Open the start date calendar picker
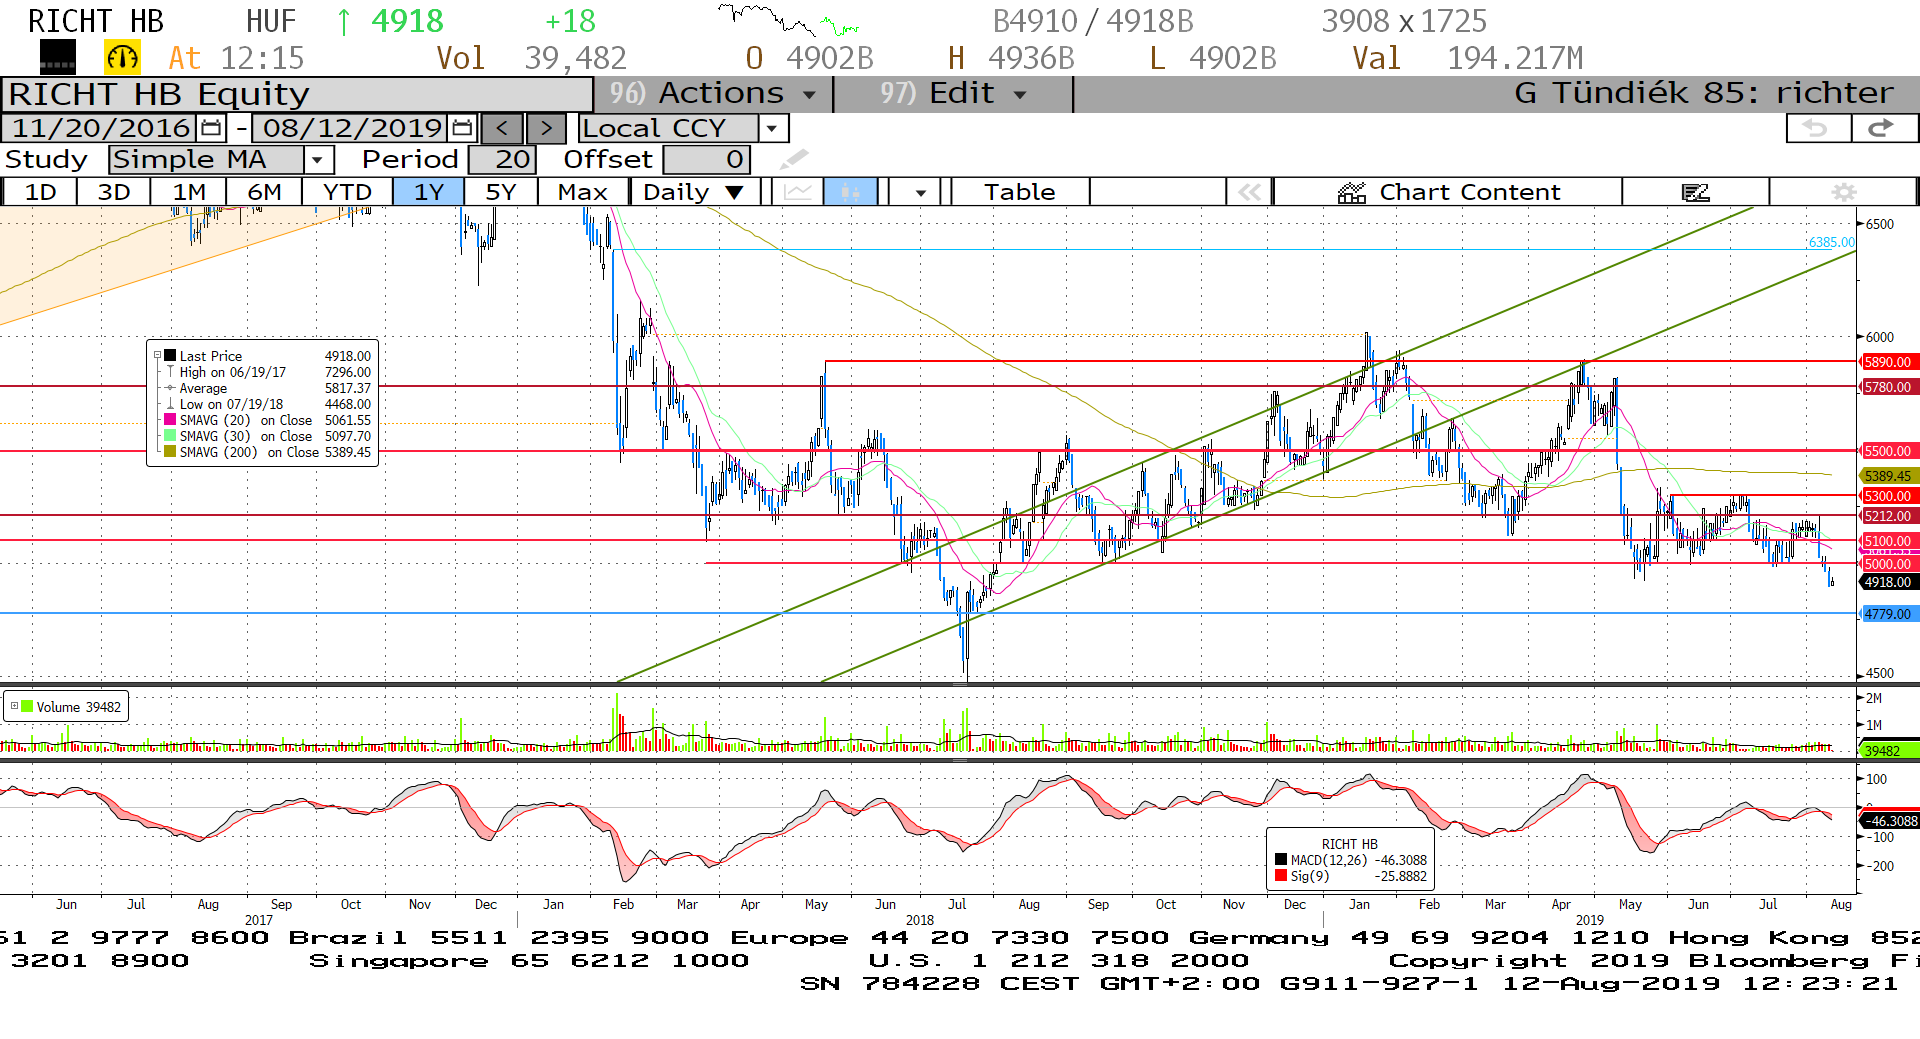Screen dimensions: 1920x1039 211,128
